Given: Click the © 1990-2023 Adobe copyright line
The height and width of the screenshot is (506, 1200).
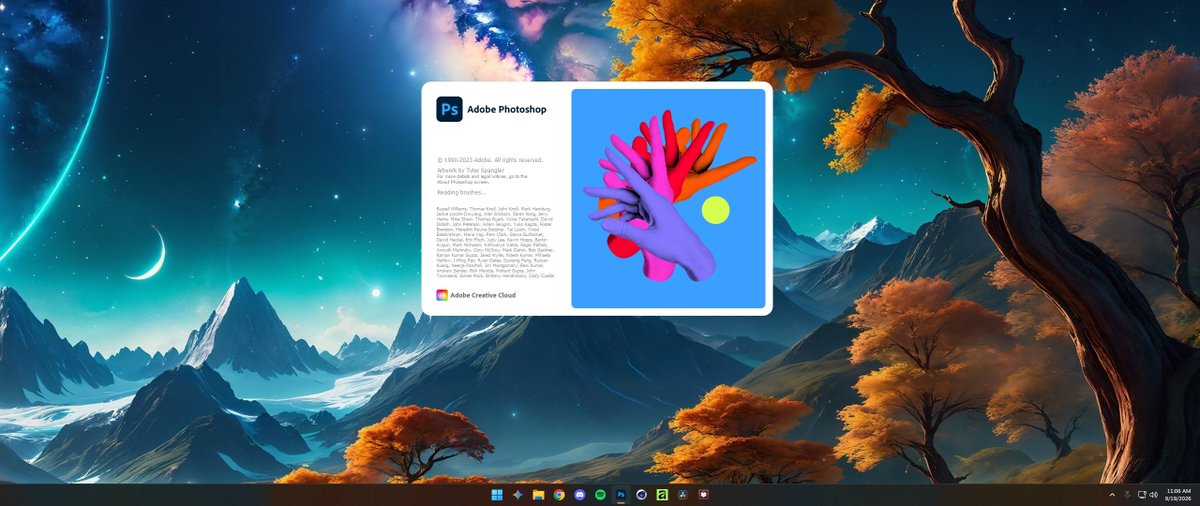Looking at the screenshot, I should [x=490, y=160].
